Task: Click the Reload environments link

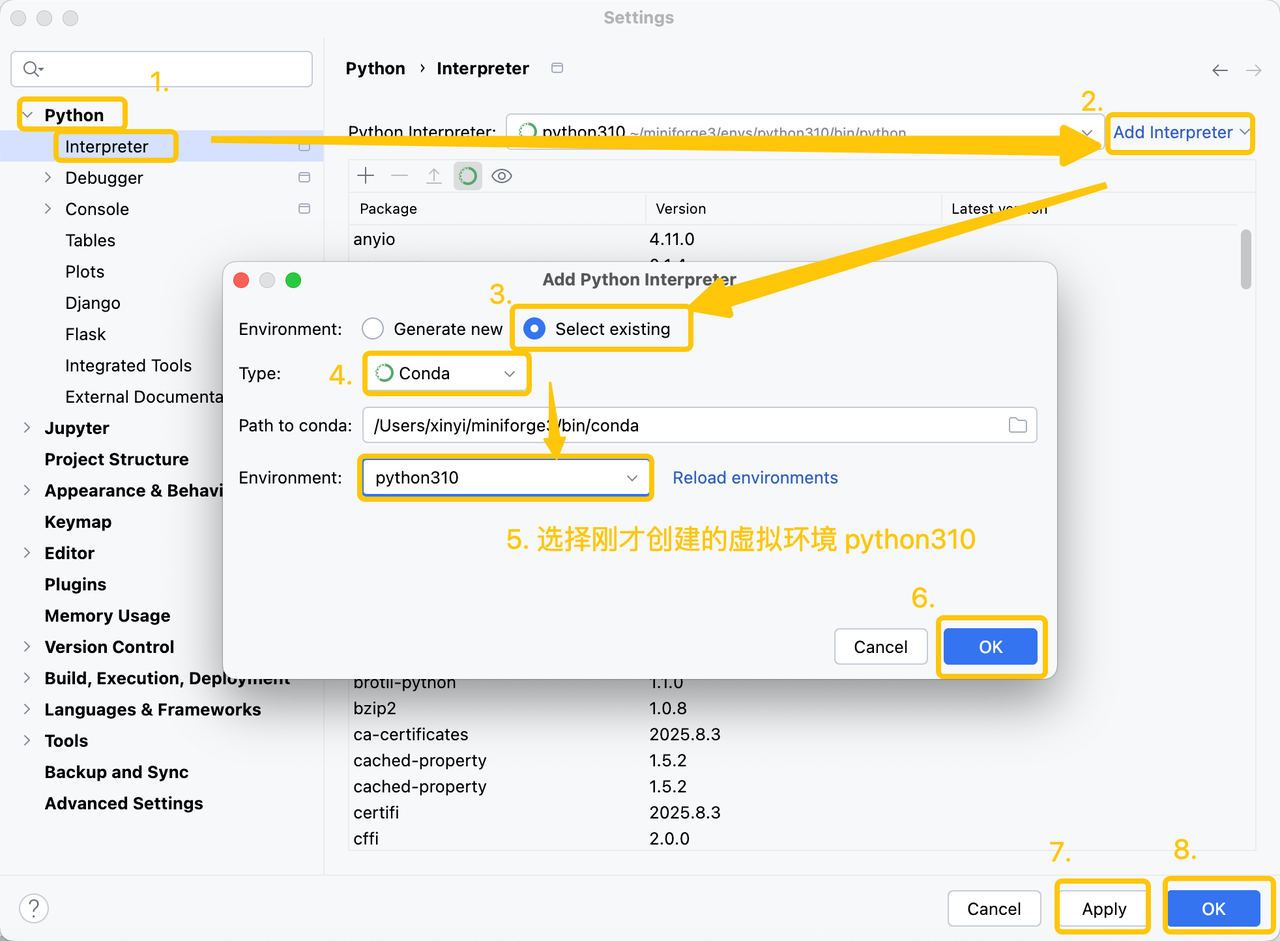Action: pyautogui.click(x=755, y=478)
